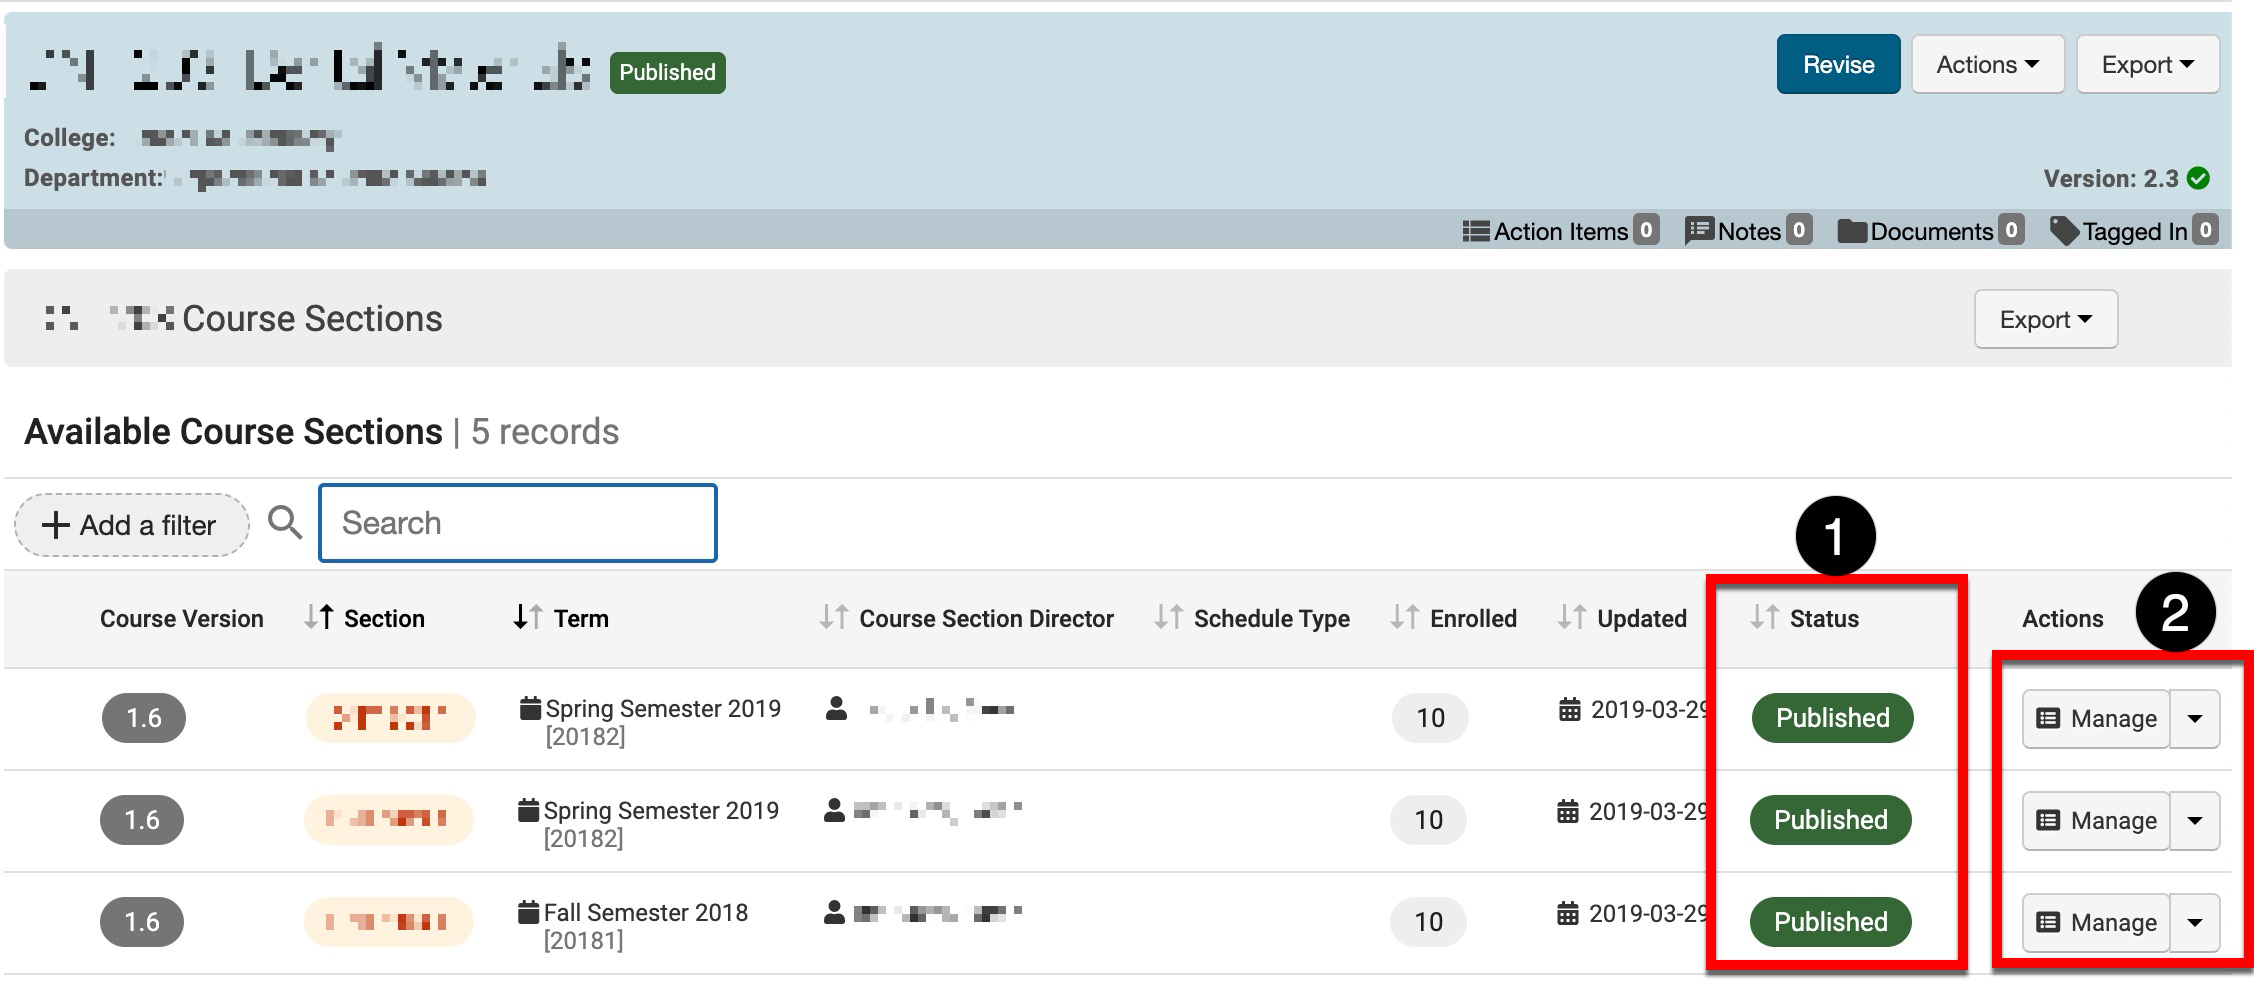Click the blue Revise button

coord(1838,65)
